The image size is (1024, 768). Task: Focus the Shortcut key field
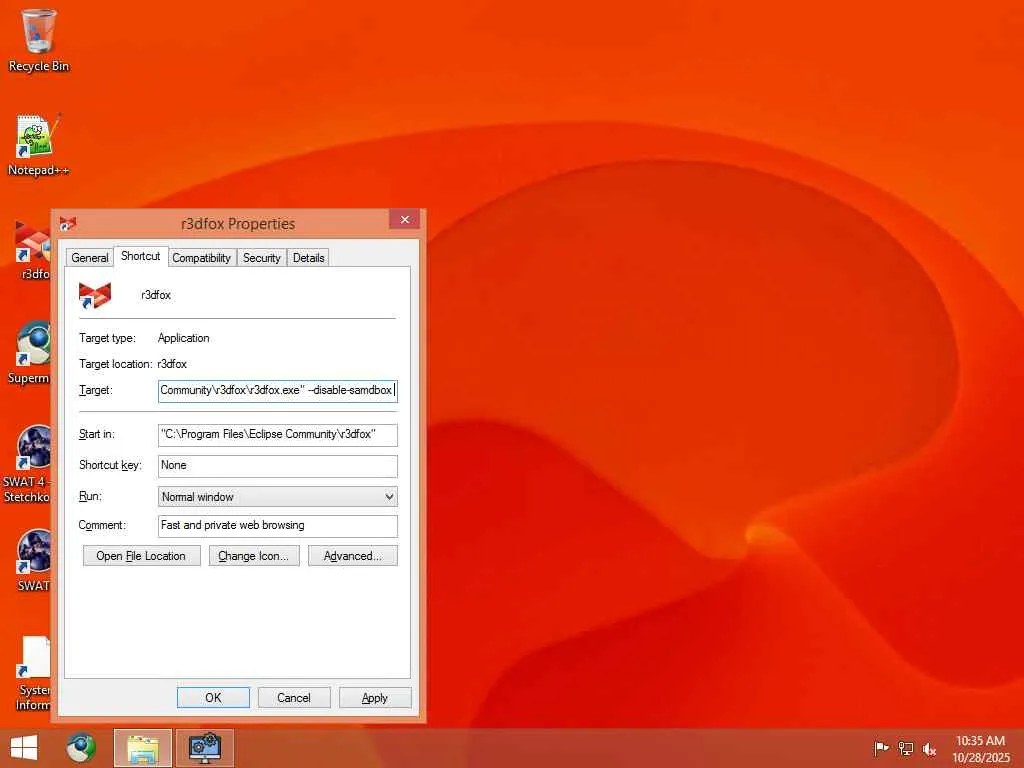click(278, 466)
